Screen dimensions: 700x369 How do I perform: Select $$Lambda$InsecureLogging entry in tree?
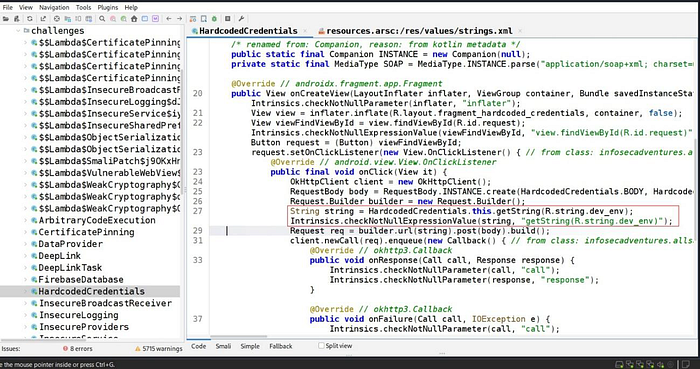click(x=109, y=102)
